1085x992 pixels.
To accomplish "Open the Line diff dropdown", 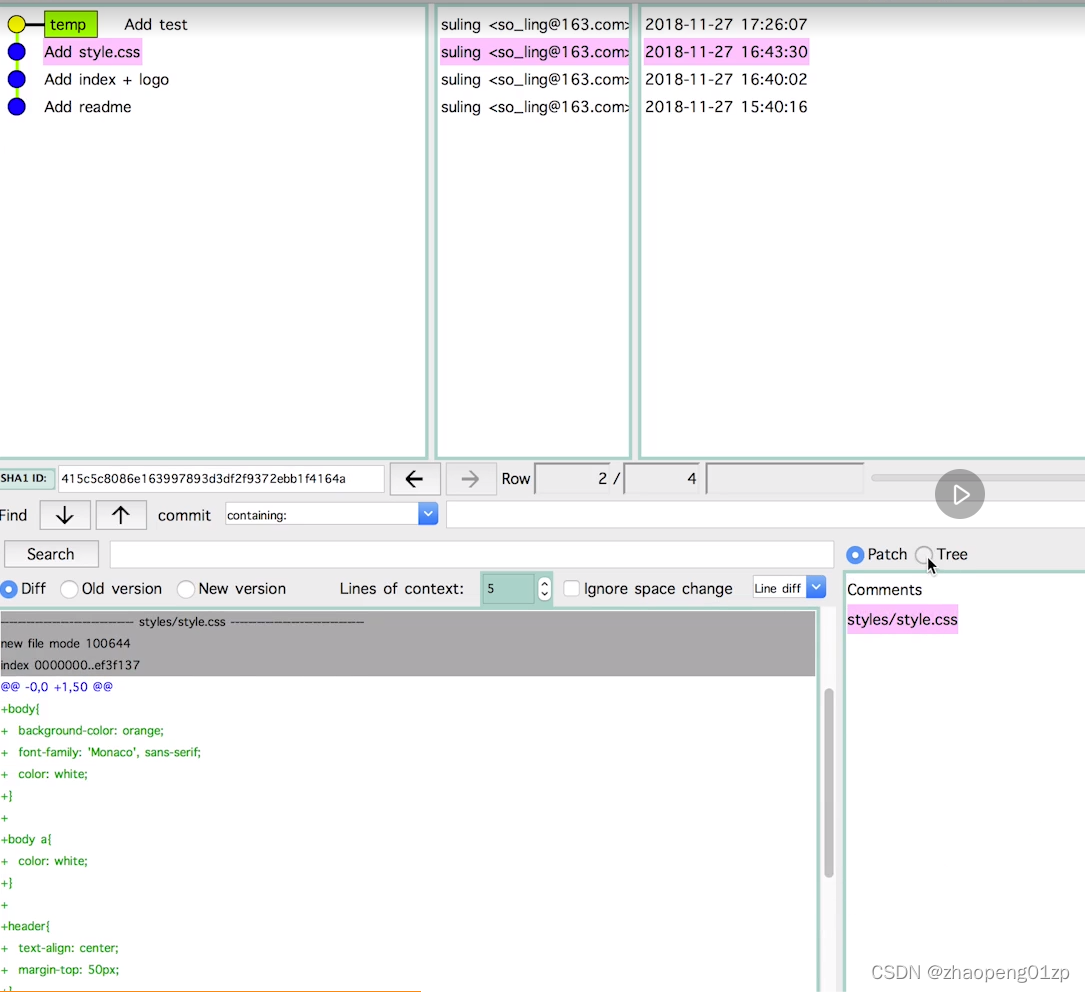I will pos(817,587).
